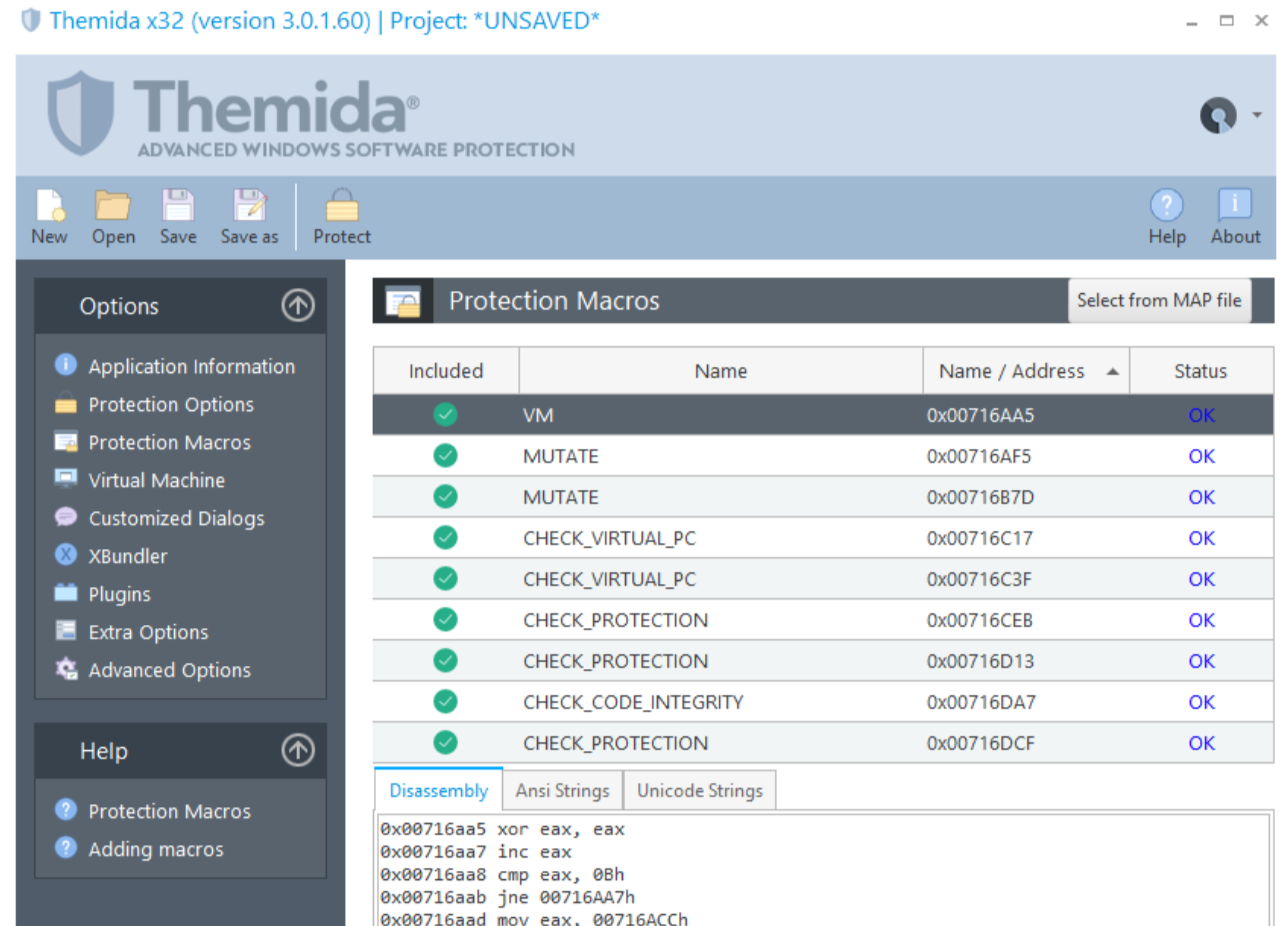Maximize the Themida window
The image size is (1282, 926).
[x=1227, y=21]
